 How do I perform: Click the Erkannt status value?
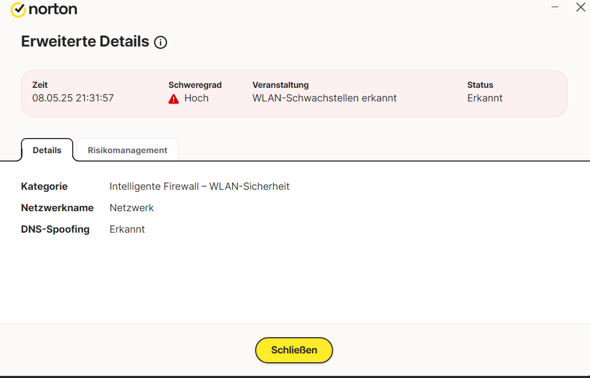(x=485, y=98)
